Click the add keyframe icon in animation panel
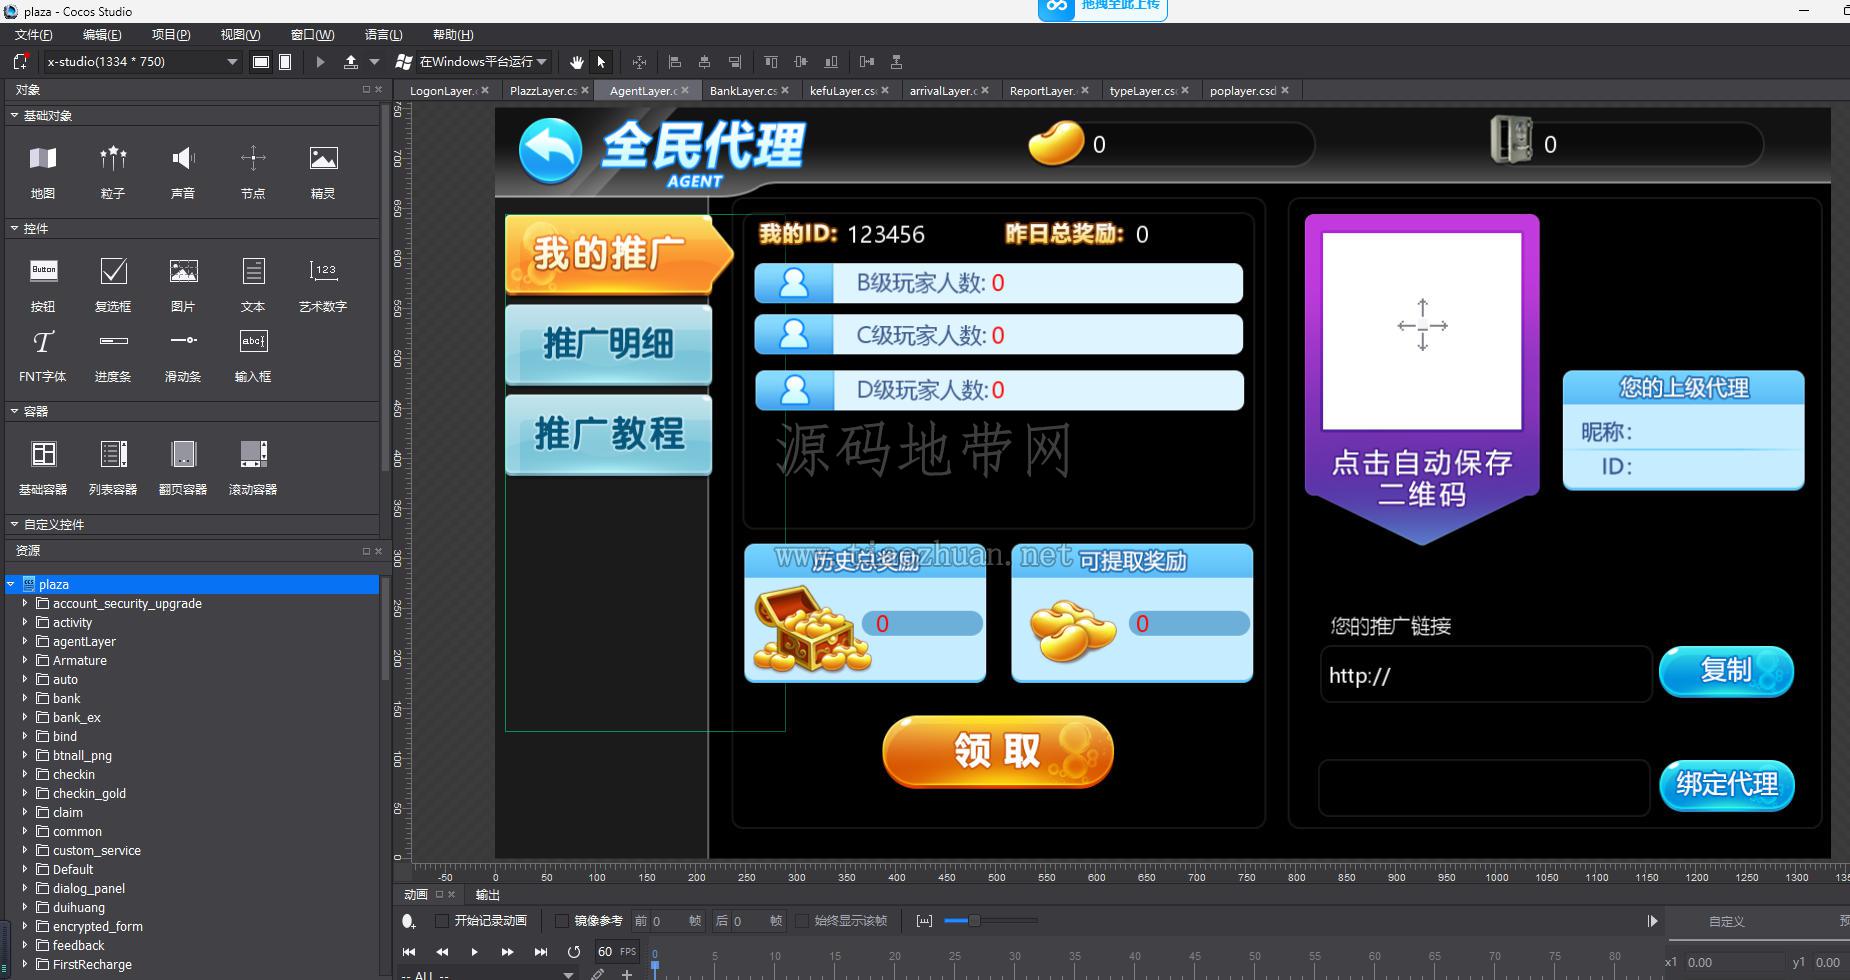This screenshot has width=1850, height=980. [407, 921]
